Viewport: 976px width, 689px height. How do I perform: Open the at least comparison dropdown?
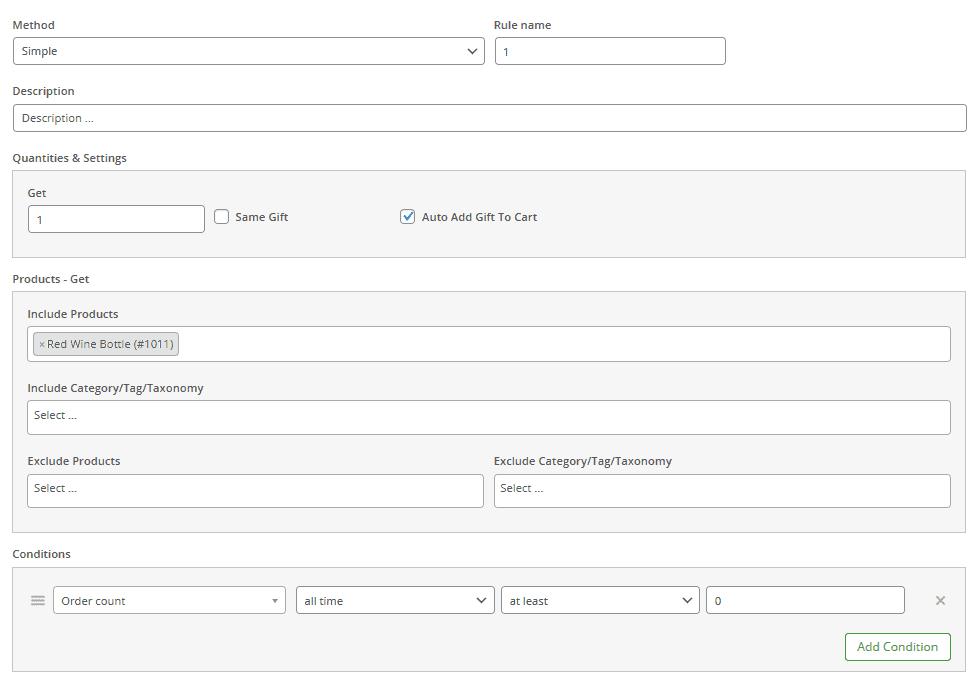(x=600, y=601)
